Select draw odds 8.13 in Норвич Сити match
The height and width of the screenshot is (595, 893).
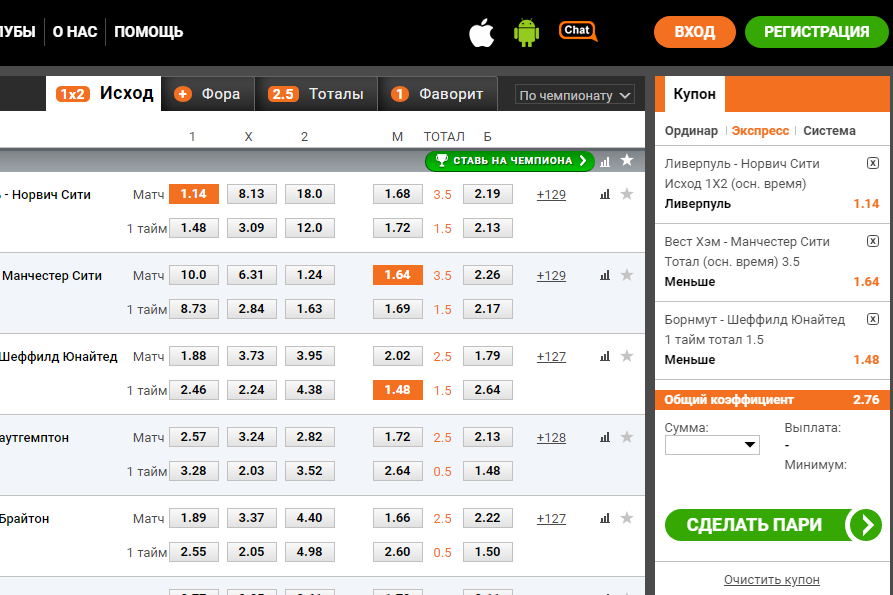[252, 194]
